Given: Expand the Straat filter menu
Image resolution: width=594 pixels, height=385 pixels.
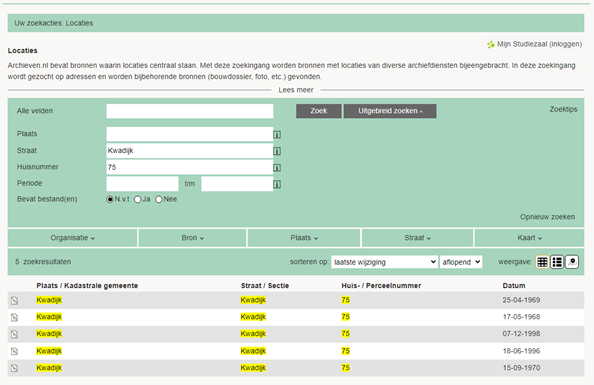Looking at the screenshot, I should click(417, 238).
